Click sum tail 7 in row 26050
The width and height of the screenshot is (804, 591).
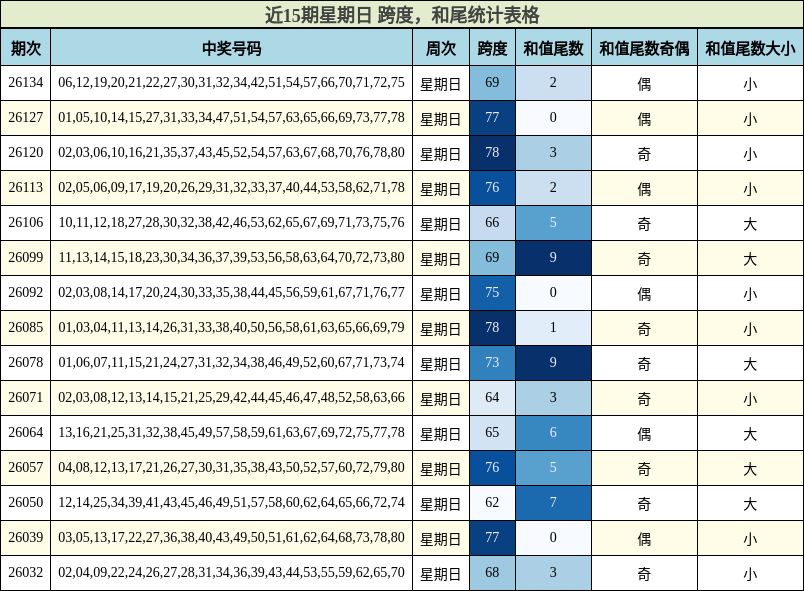(553, 502)
